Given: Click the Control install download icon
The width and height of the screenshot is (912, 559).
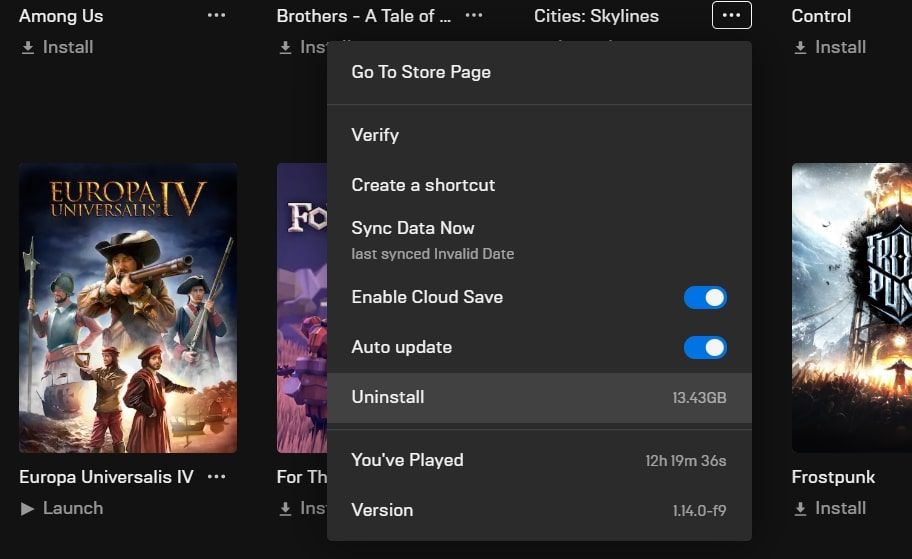Looking at the screenshot, I should (800, 47).
